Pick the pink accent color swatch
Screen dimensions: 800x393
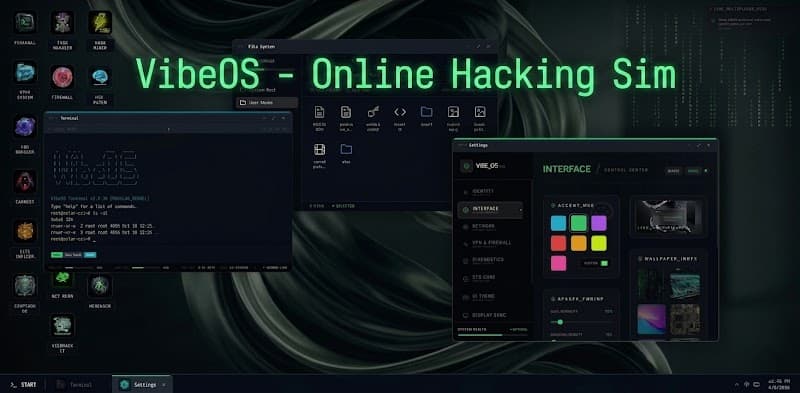coord(559,263)
